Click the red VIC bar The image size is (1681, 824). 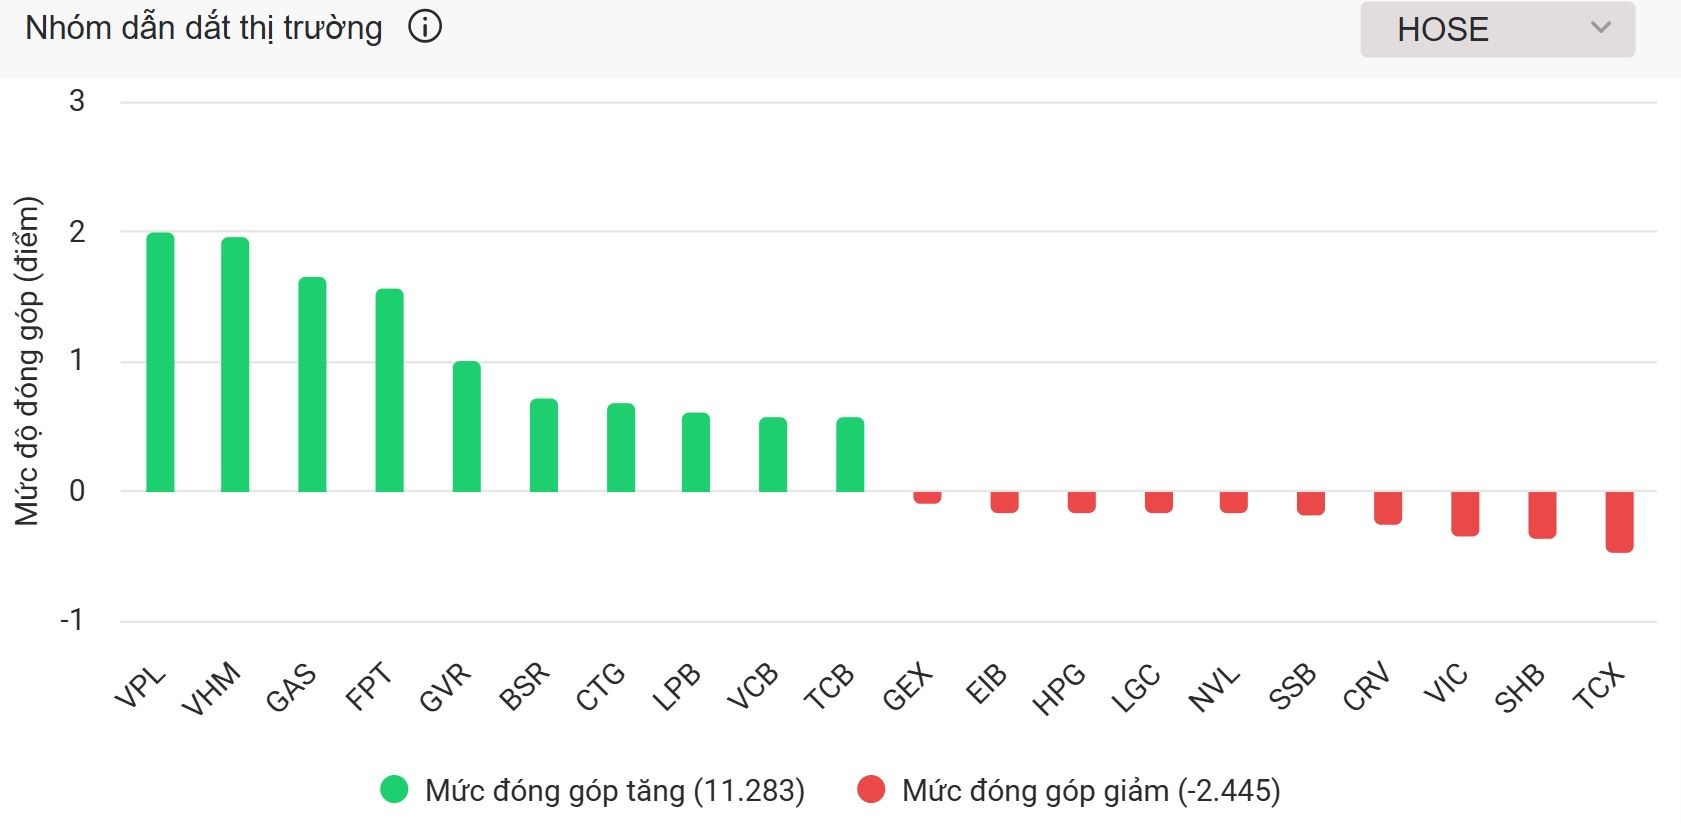pos(1465,513)
